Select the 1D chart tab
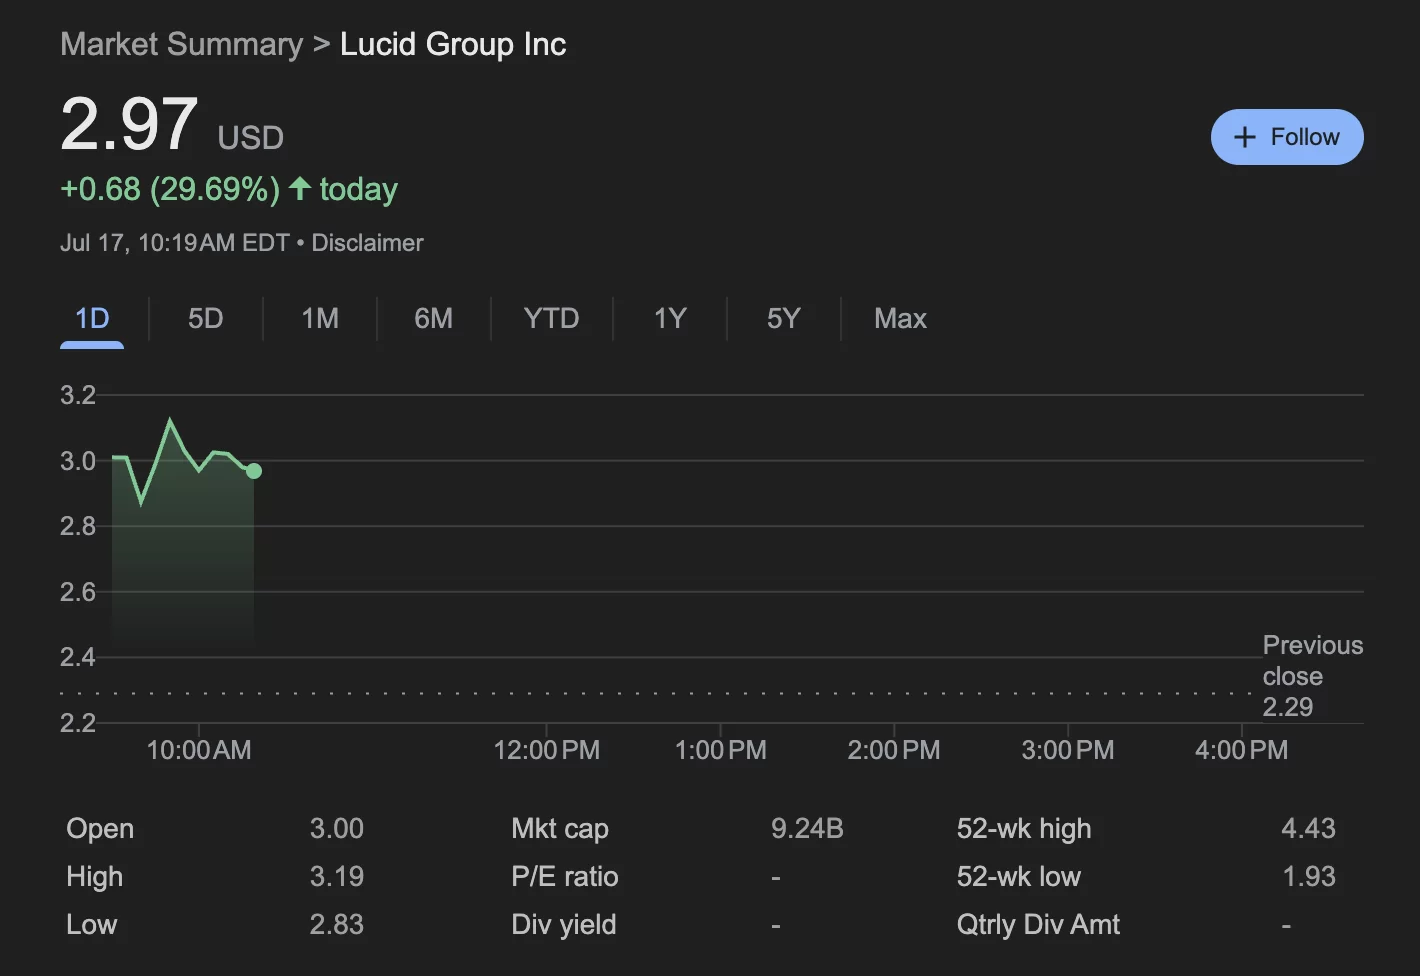This screenshot has width=1420, height=976. (x=92, y=318)
